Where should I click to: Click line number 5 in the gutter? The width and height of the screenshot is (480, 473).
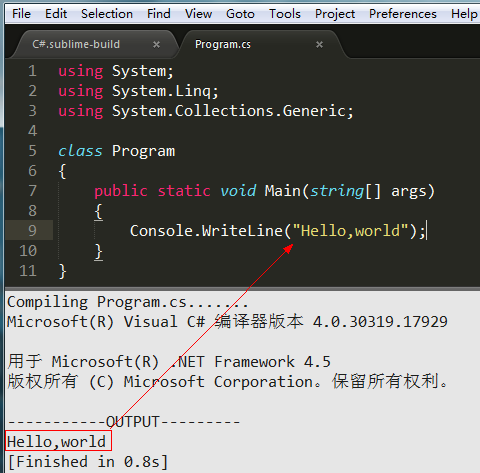pos(32,151)
